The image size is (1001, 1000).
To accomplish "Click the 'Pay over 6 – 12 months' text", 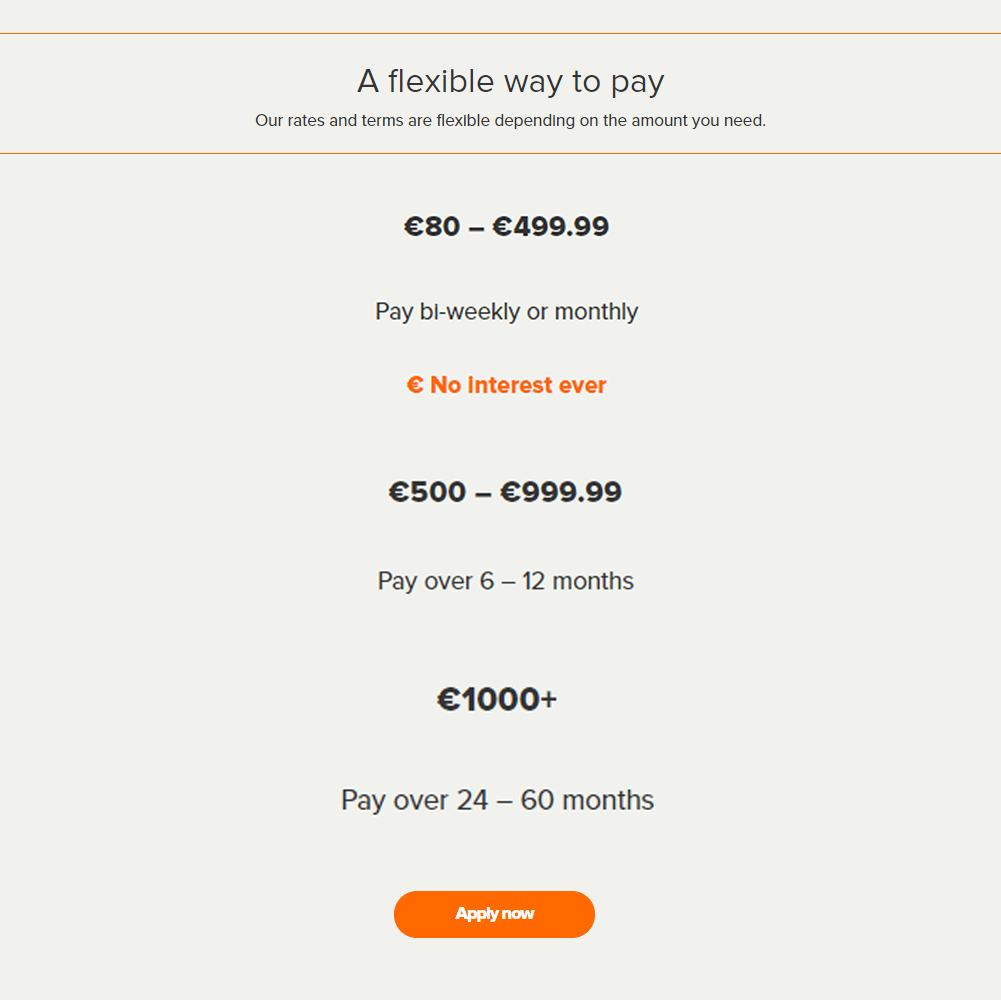I will coord(506,581).
